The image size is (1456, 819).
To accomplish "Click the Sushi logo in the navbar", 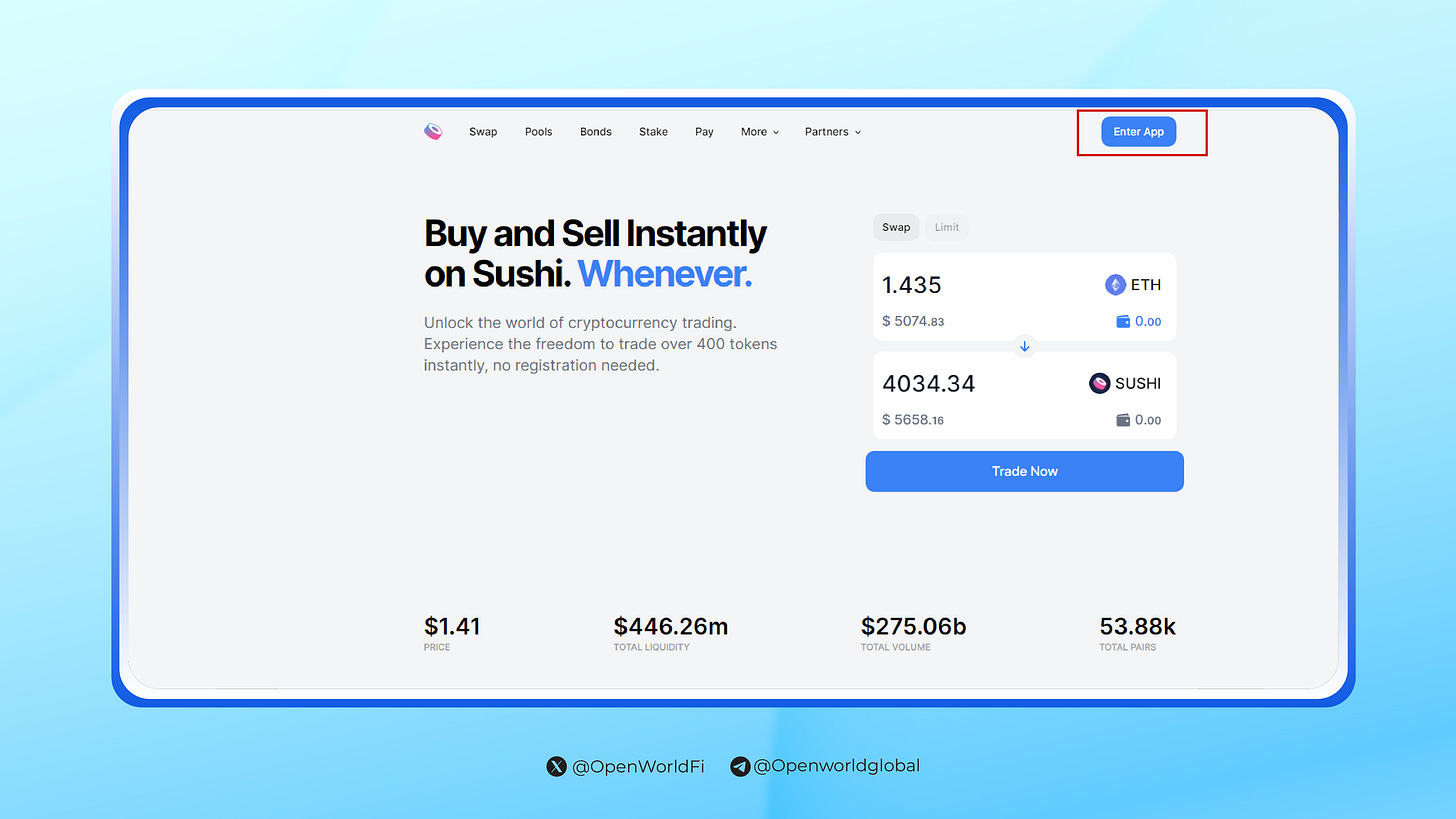I will click(433, 131).
